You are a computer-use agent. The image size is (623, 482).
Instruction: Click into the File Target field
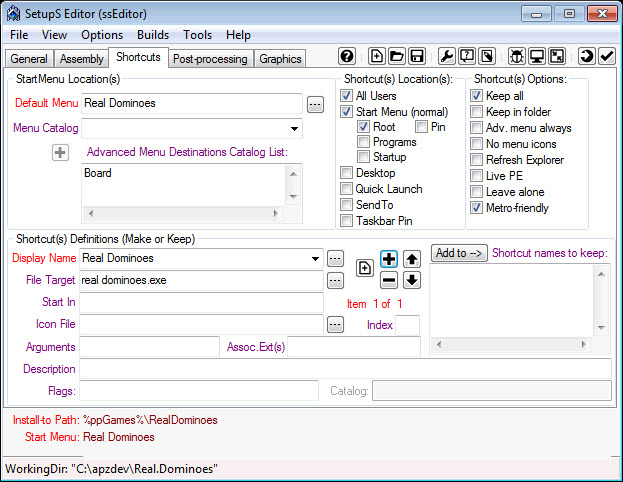click(x=201, y=280)
